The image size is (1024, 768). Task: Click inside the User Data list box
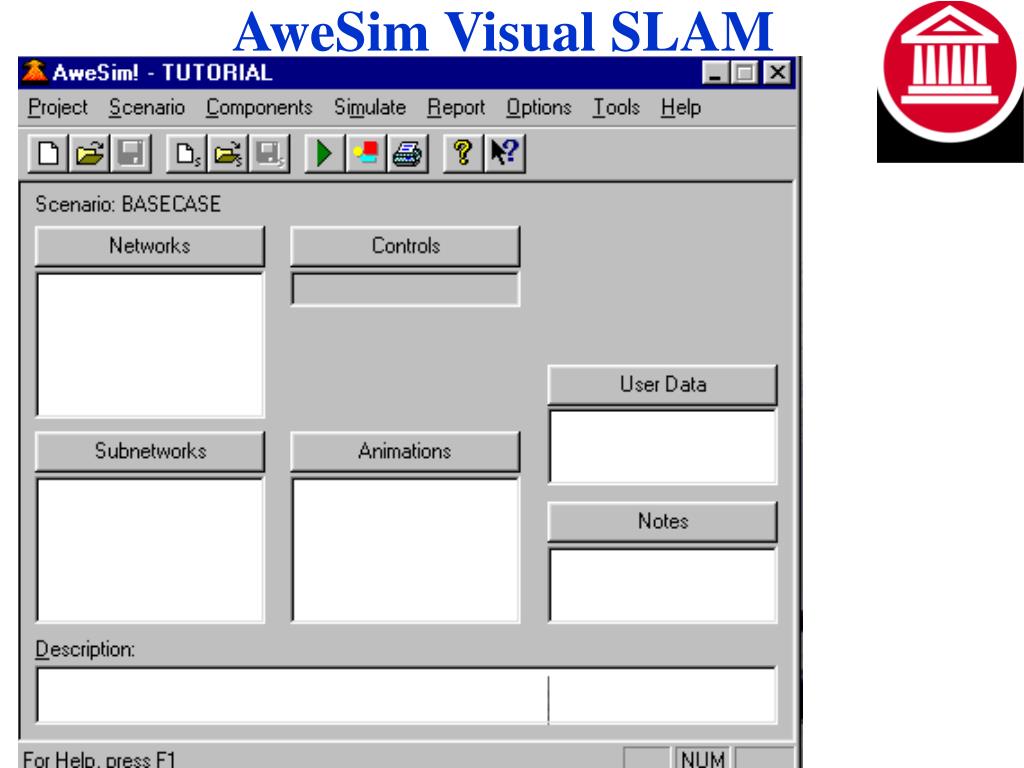[663, 447]
